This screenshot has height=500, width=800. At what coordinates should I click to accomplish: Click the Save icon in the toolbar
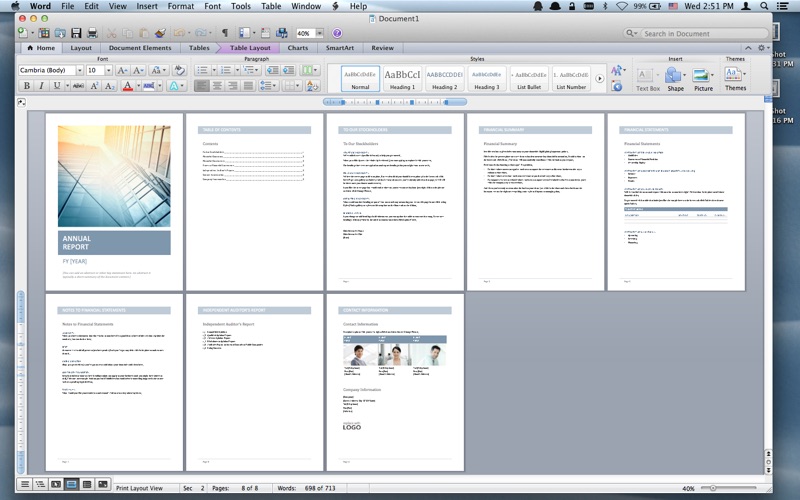[x=76, y=33]
